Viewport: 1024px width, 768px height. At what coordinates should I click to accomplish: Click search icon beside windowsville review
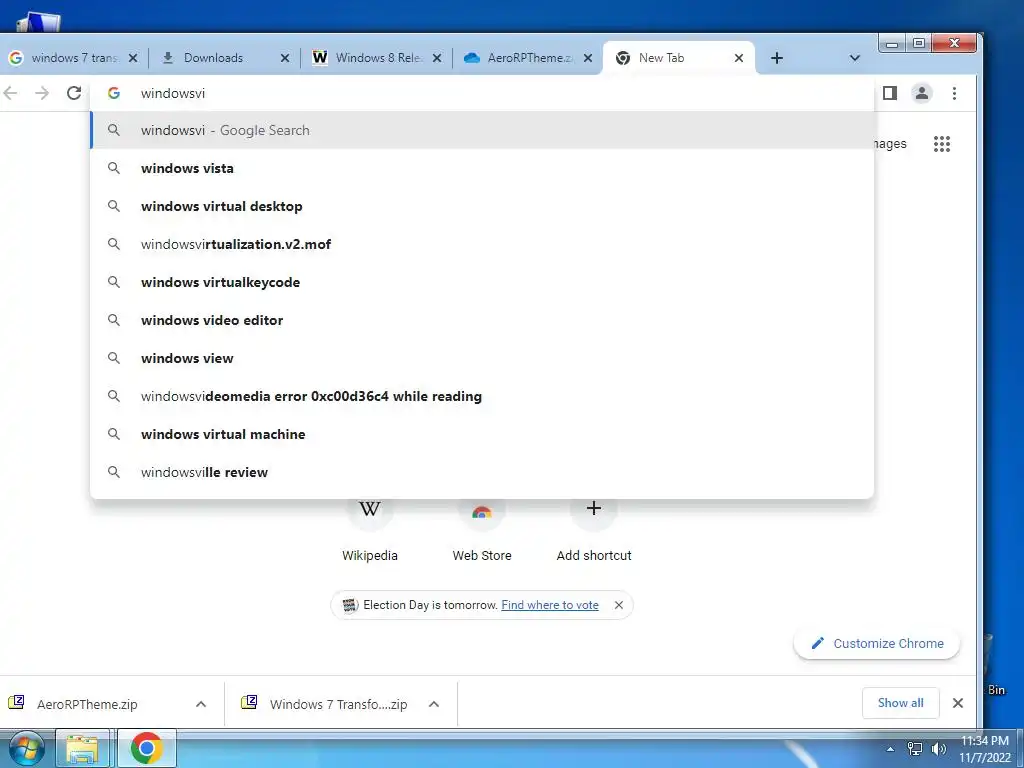tap(114, 472)
